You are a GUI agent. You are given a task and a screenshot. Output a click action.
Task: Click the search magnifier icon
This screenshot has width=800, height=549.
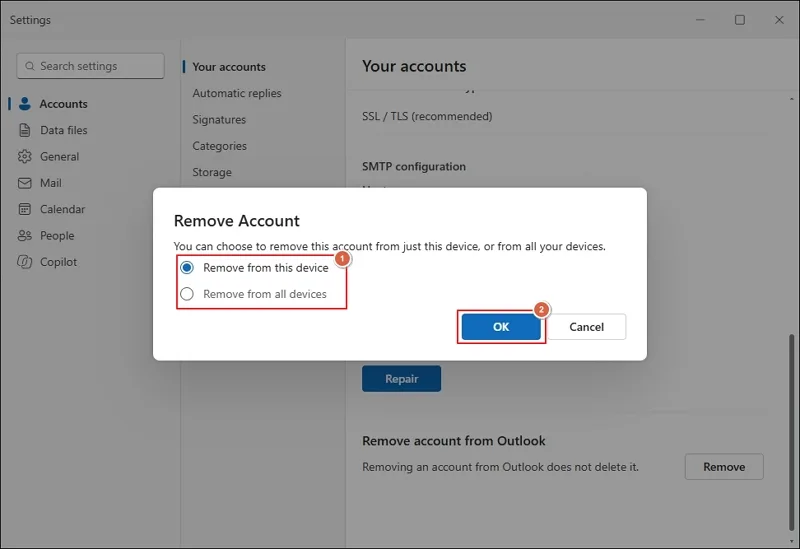tap(30, 66)
